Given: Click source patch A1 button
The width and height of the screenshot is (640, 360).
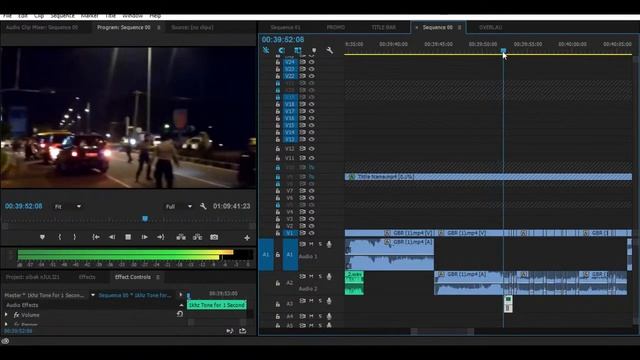Looking at the screenshot, I should pos(266,254).
